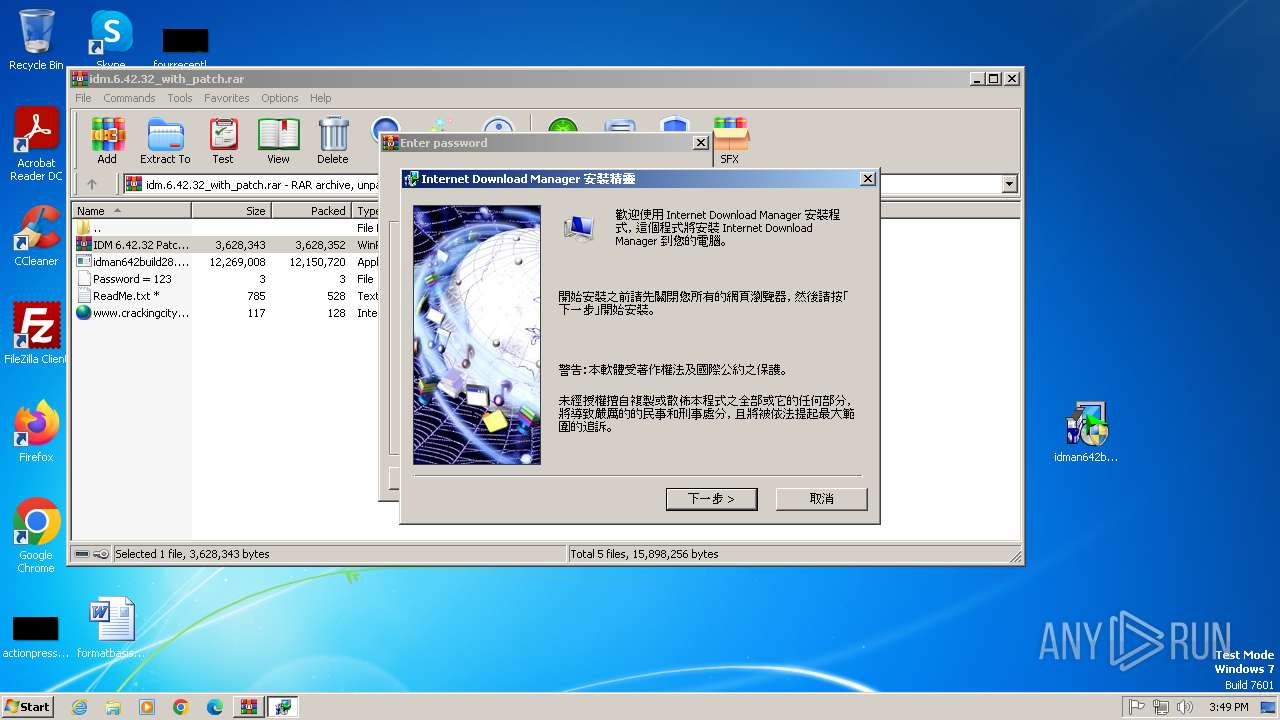Switch to the WinRAR taskbar button
The width and height of the screenshot is (1280, 720).
[x=249, y=707]
